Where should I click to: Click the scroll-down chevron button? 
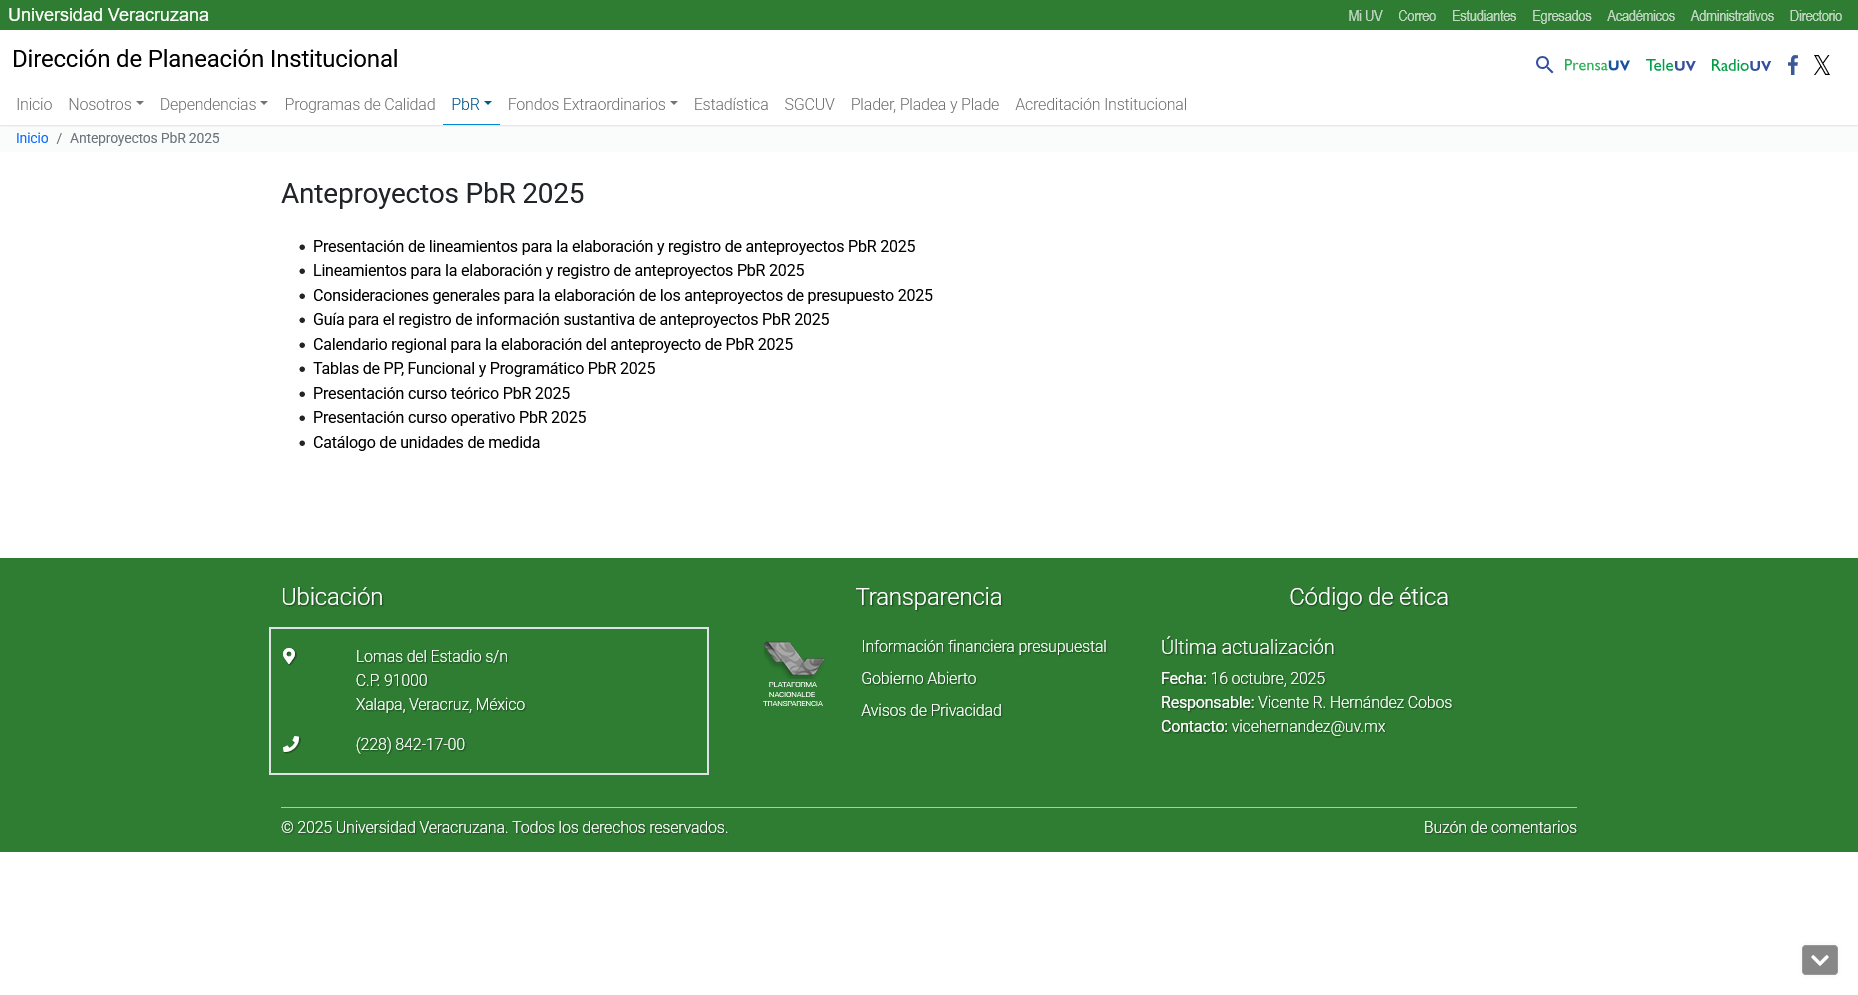click(1819, 960)
